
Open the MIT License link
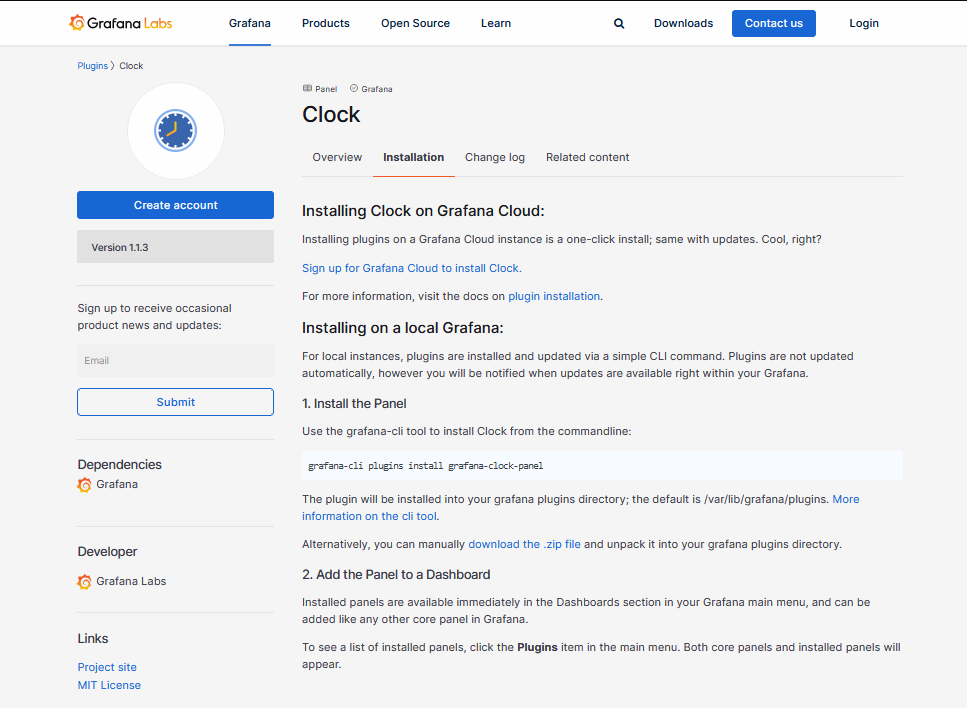[109, 685]
